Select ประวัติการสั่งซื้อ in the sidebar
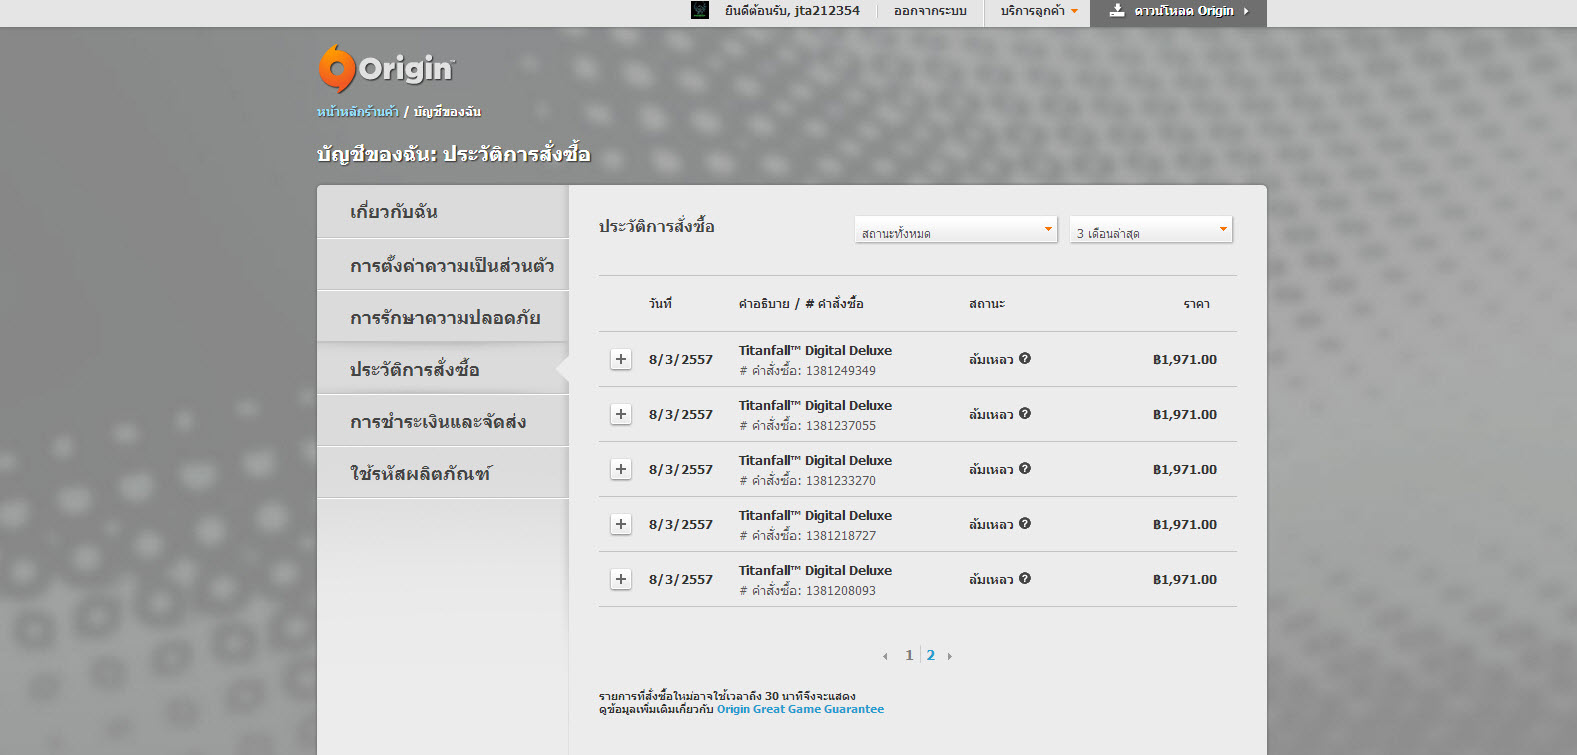Screen dimensions: 1577x755 click(443, 369)
